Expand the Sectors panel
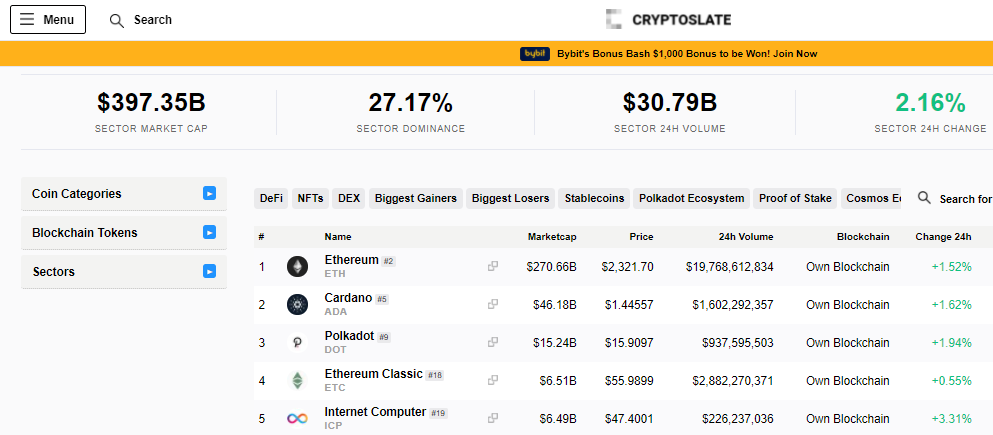The image size is (993, 435). 123,272
